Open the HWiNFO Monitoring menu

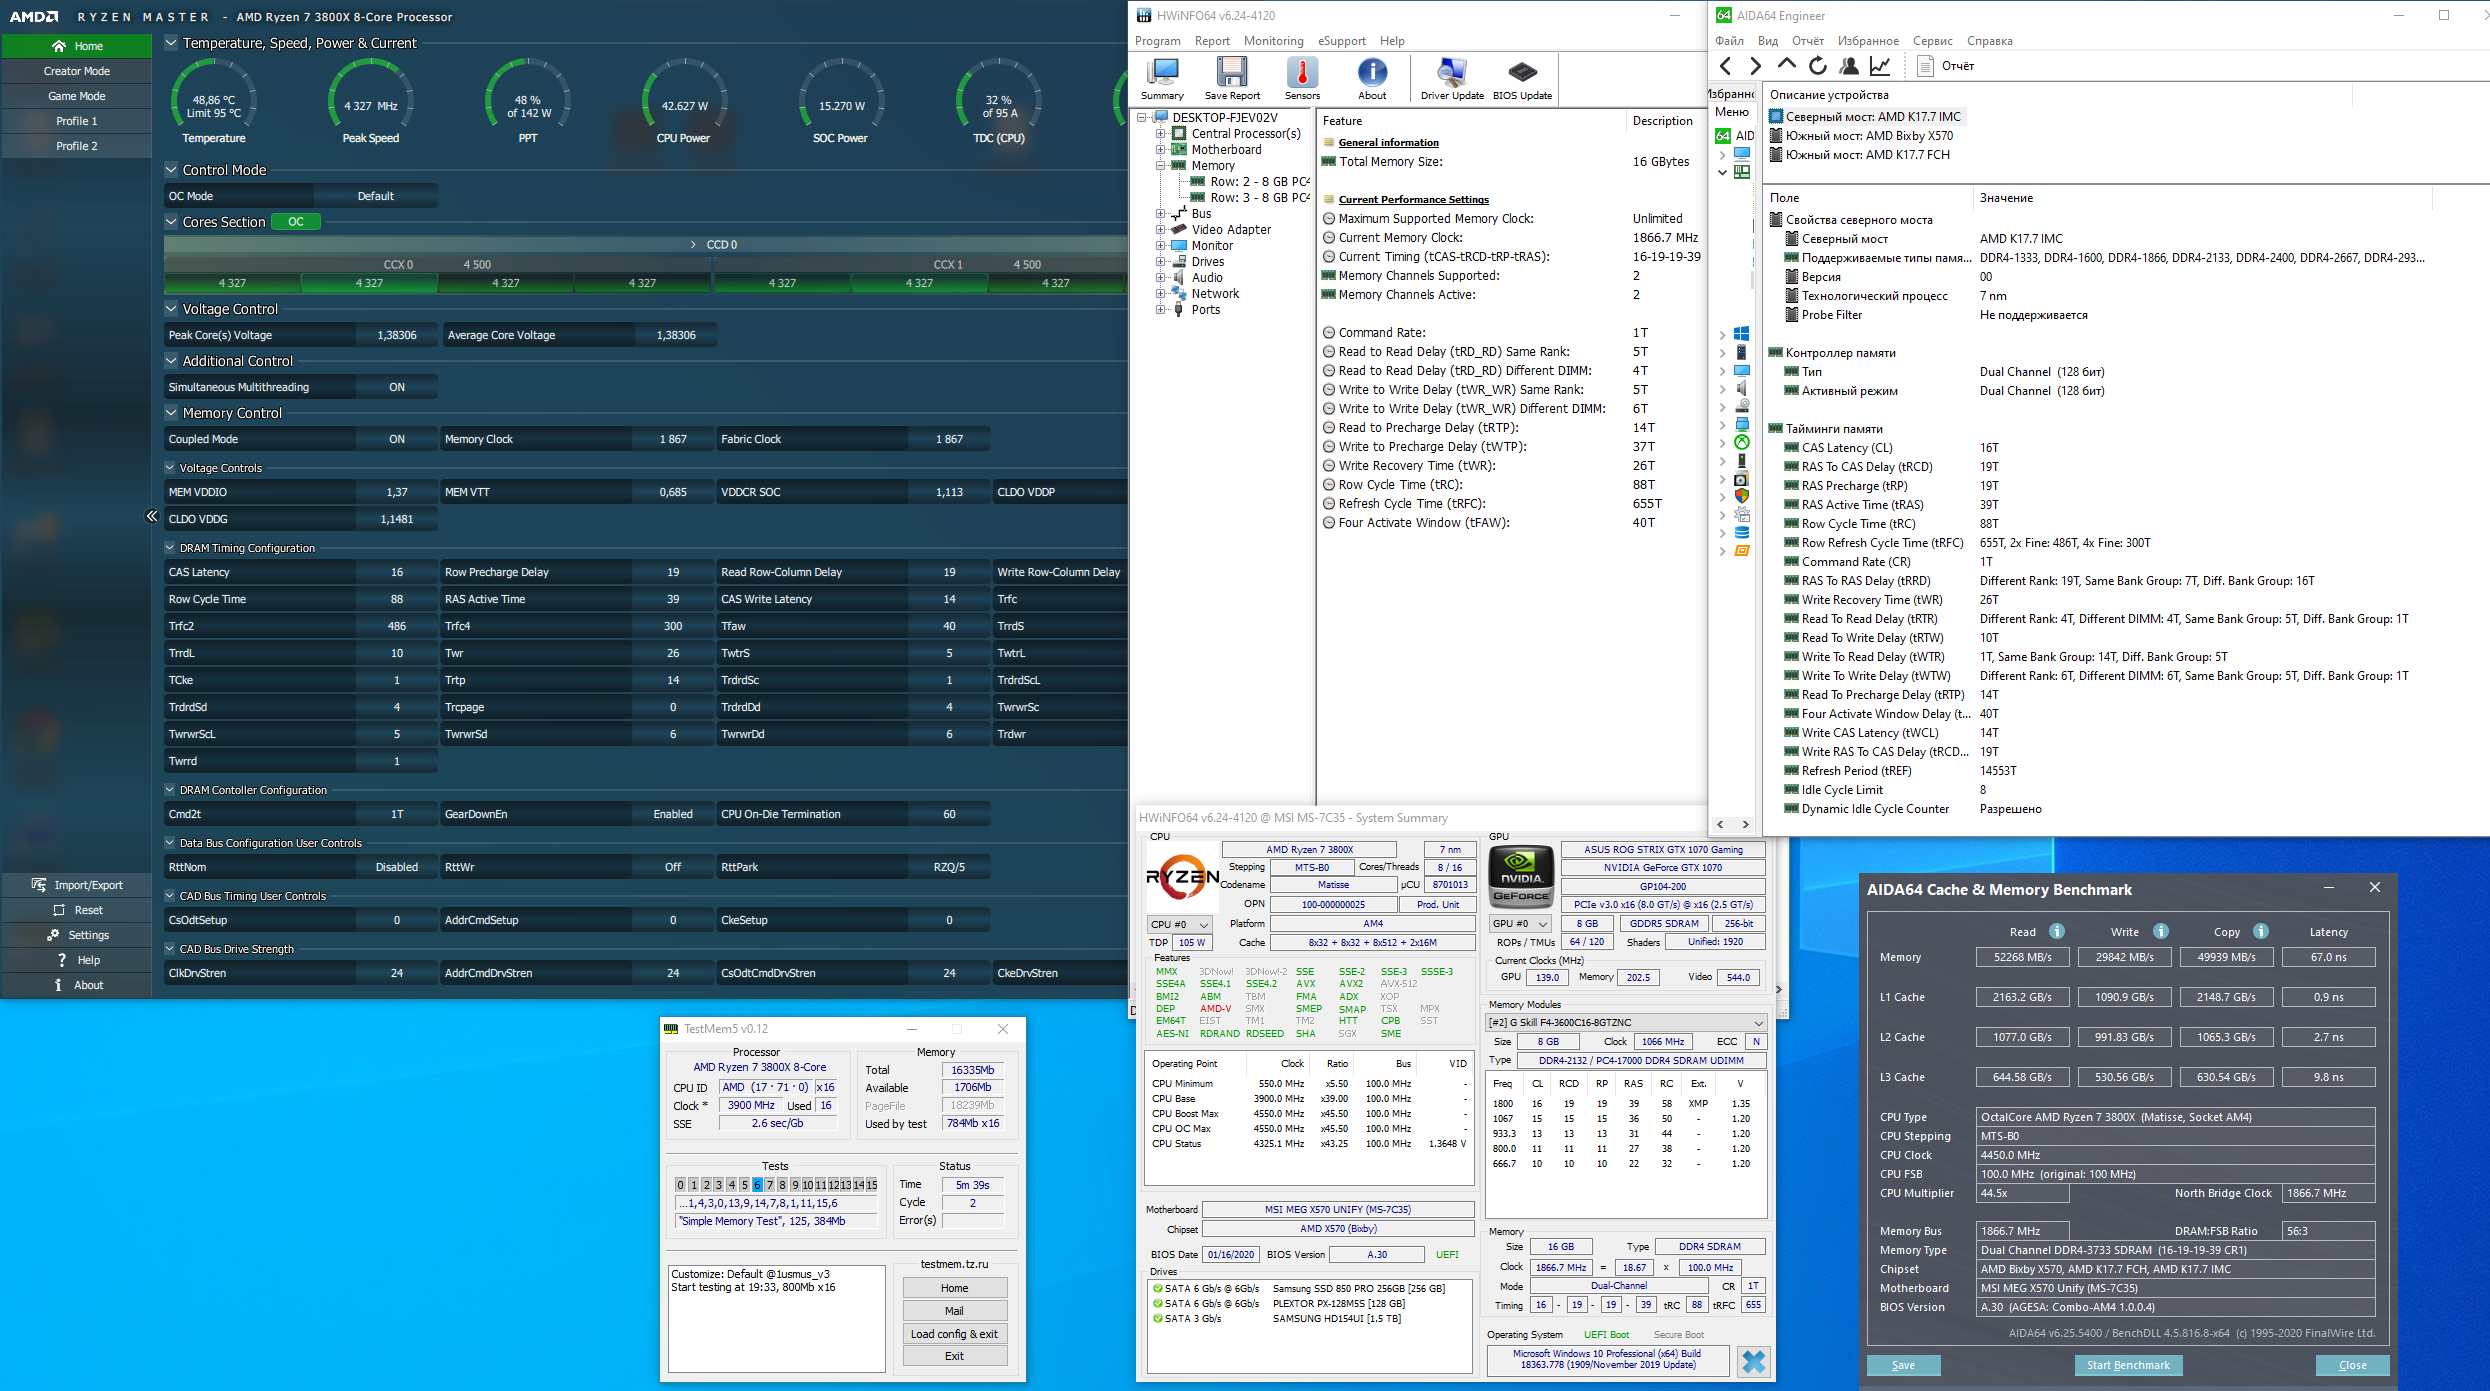1273,41
